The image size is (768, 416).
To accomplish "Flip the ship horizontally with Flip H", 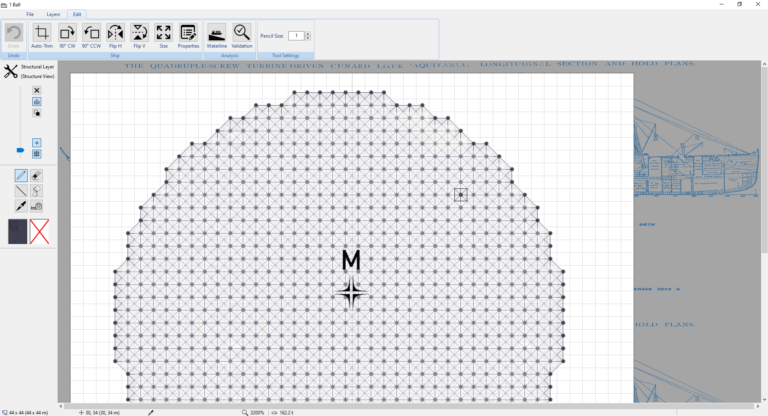I will [x=115, y=36].
